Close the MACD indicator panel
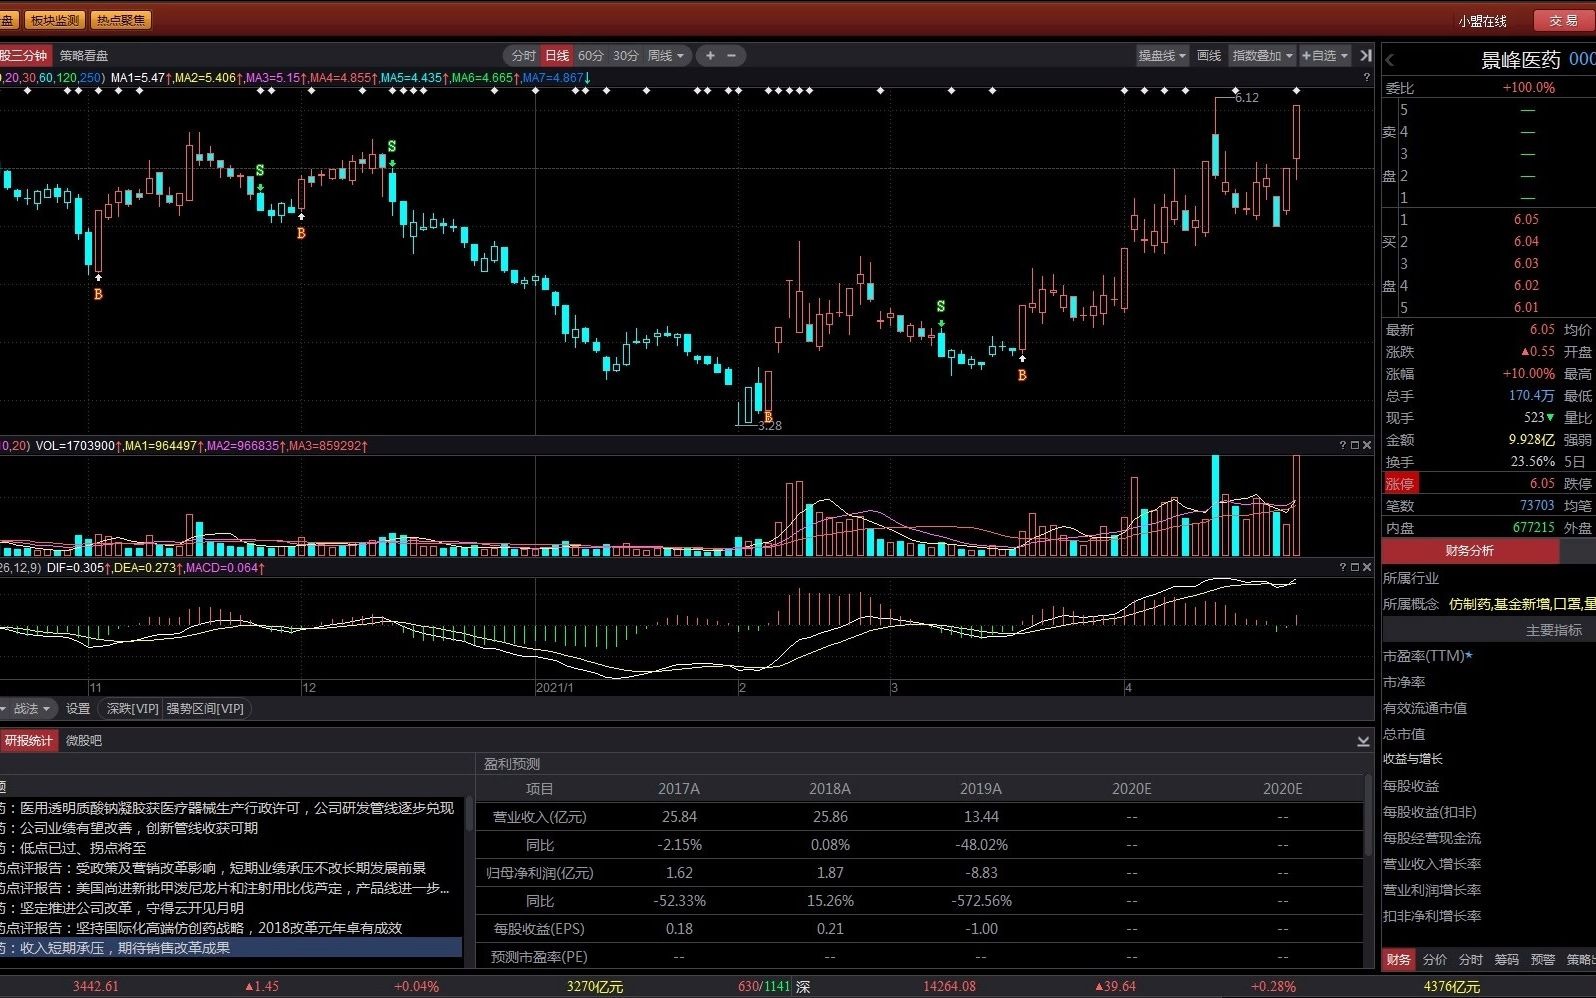 pyautogui.click(x=1367, y=567)
